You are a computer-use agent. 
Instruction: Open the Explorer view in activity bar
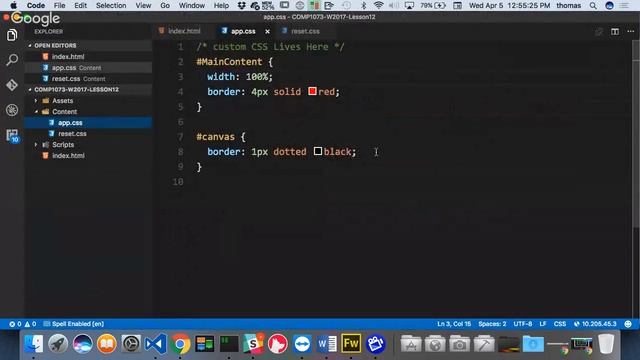click(12, 35)
